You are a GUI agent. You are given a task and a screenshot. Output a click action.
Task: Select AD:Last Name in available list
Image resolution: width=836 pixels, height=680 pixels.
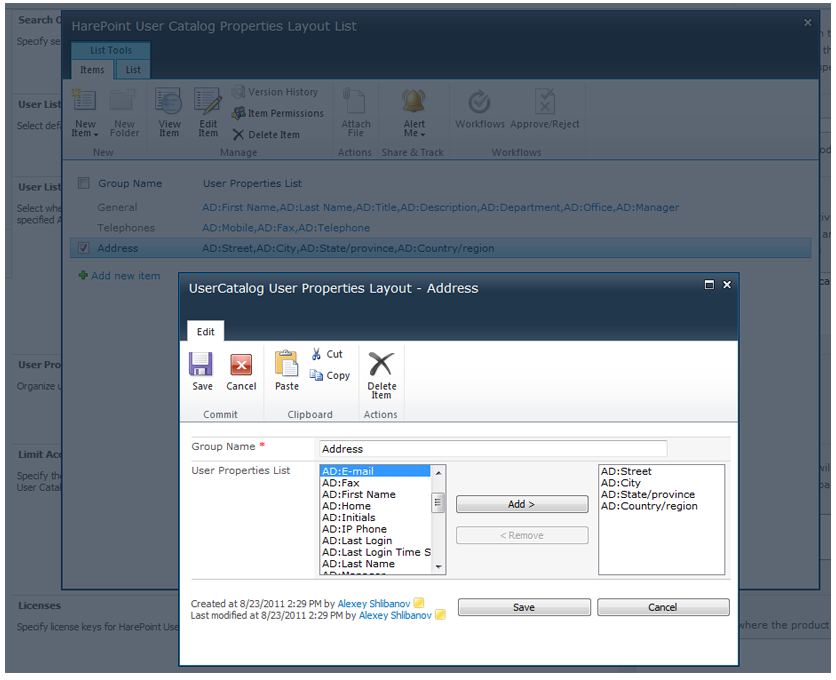[x=375, y=564]
